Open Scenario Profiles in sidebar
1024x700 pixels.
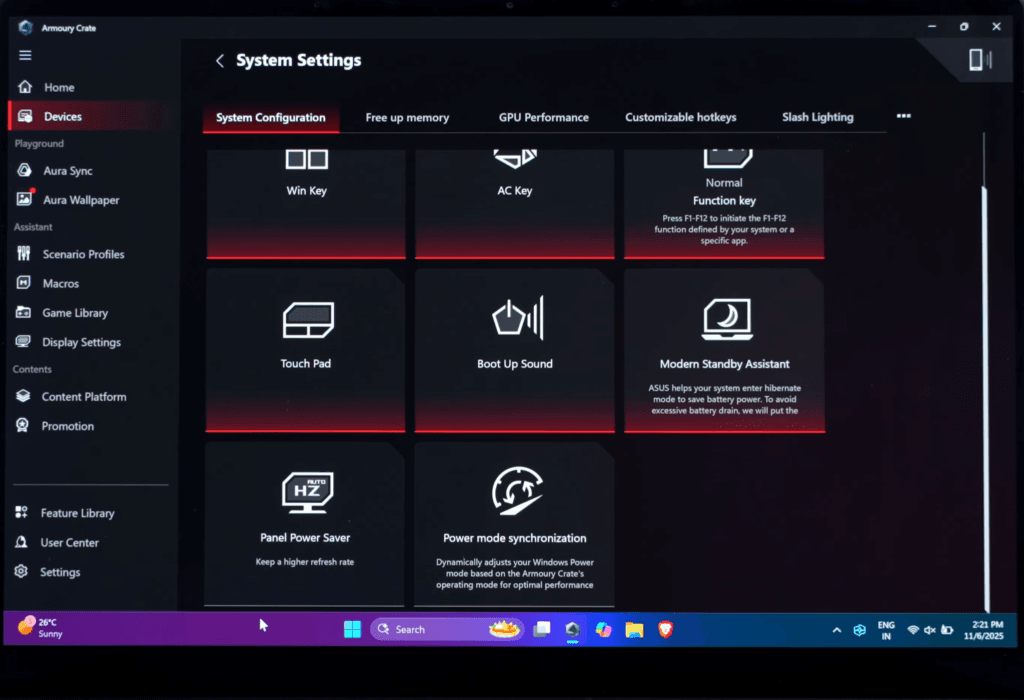(83, 254)
